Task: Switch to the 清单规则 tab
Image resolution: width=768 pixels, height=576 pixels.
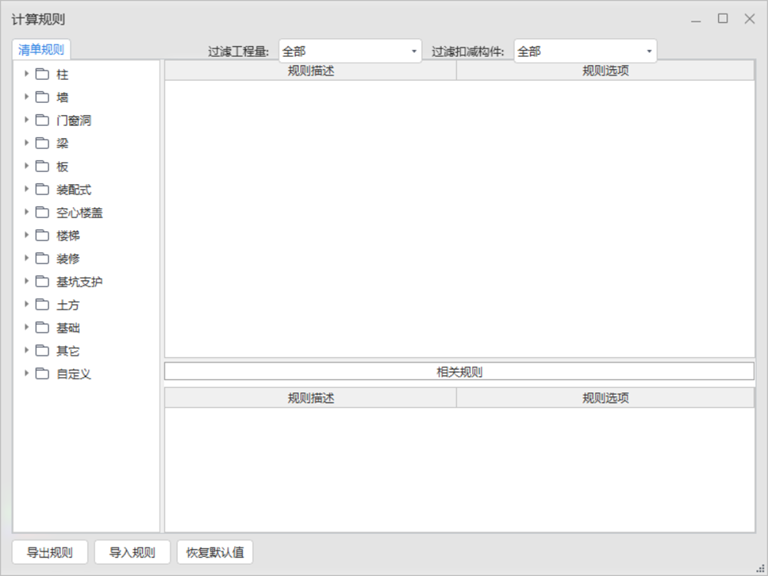Action: coord(41,50)
